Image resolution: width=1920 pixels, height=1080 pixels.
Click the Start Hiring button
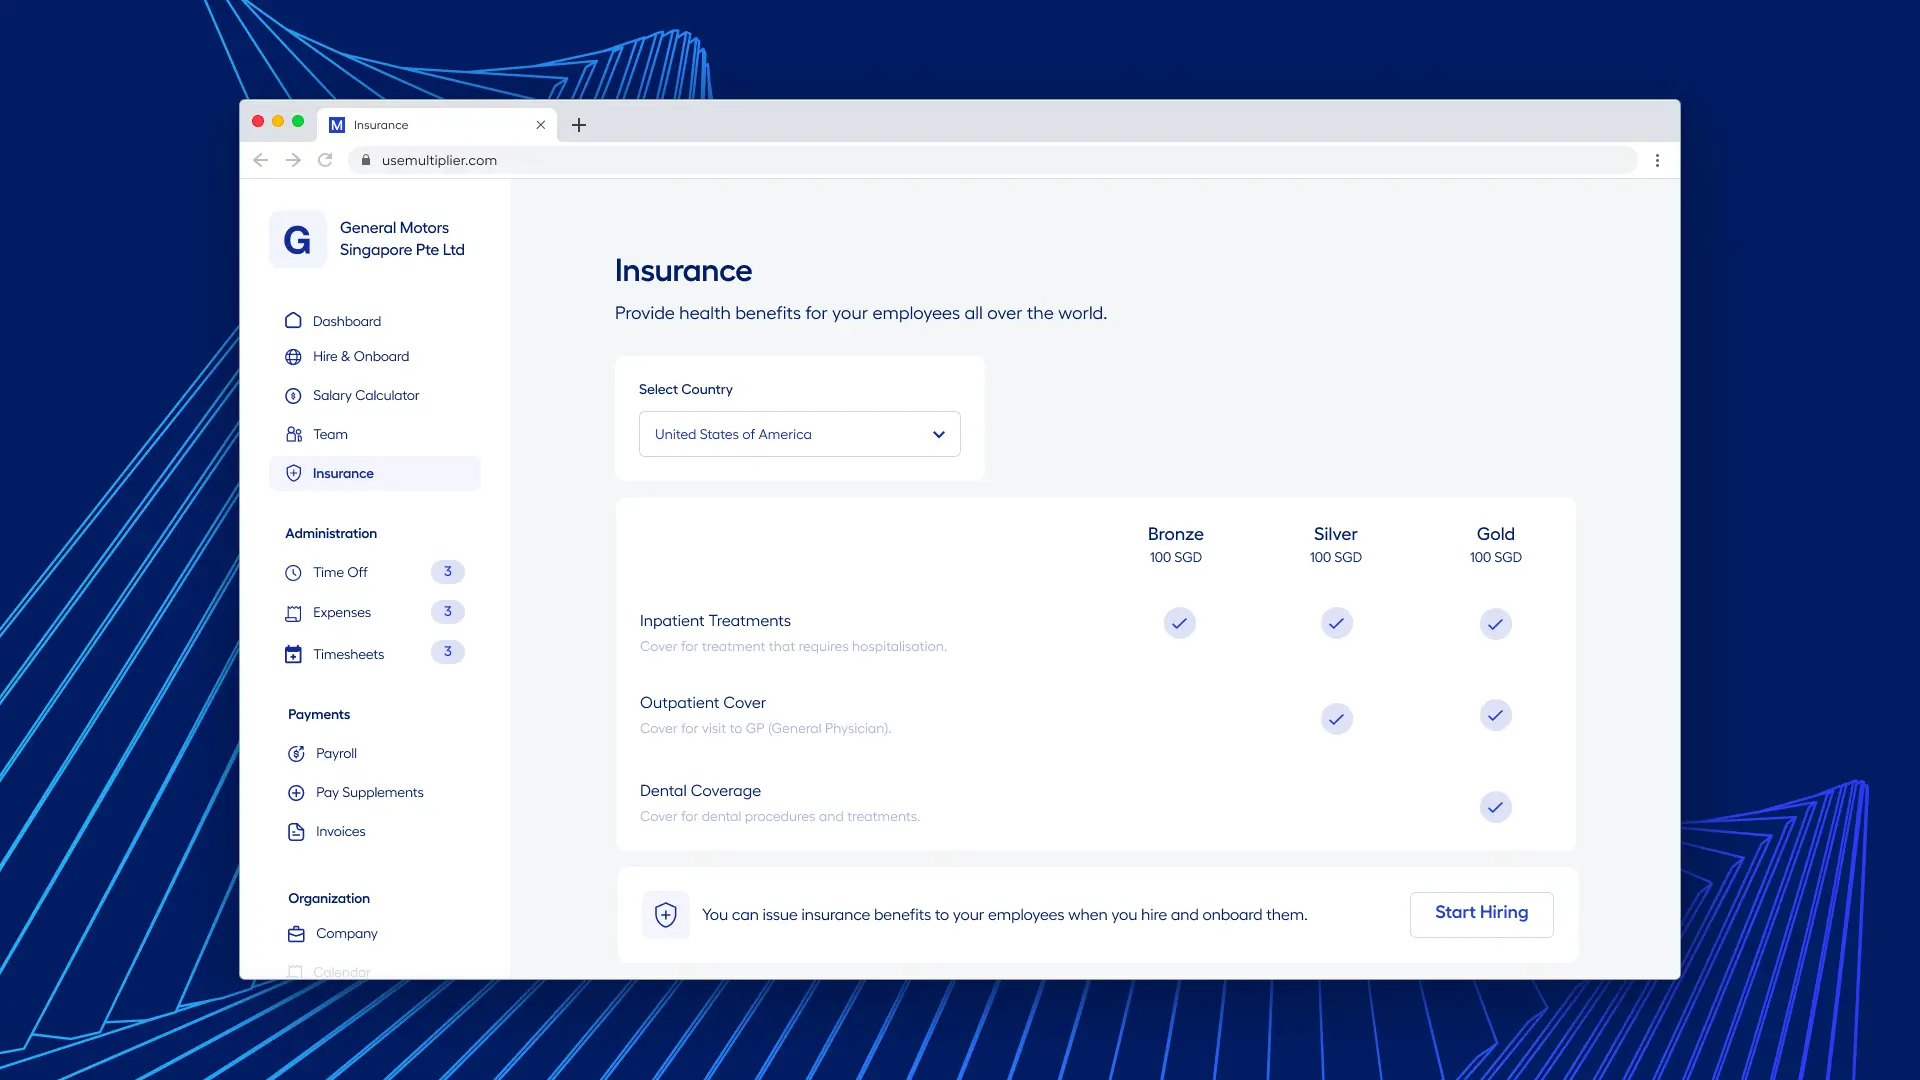(x=1481, y=914)
